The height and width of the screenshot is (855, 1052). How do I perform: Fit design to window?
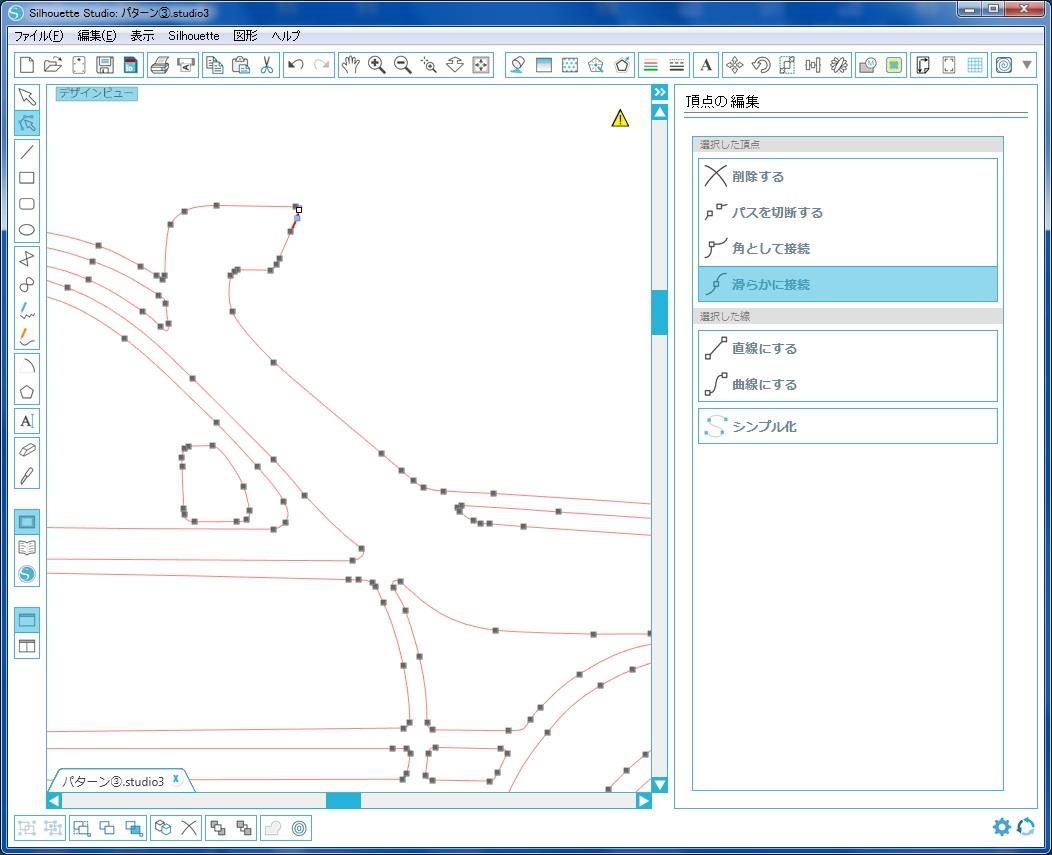pos(481,65)
